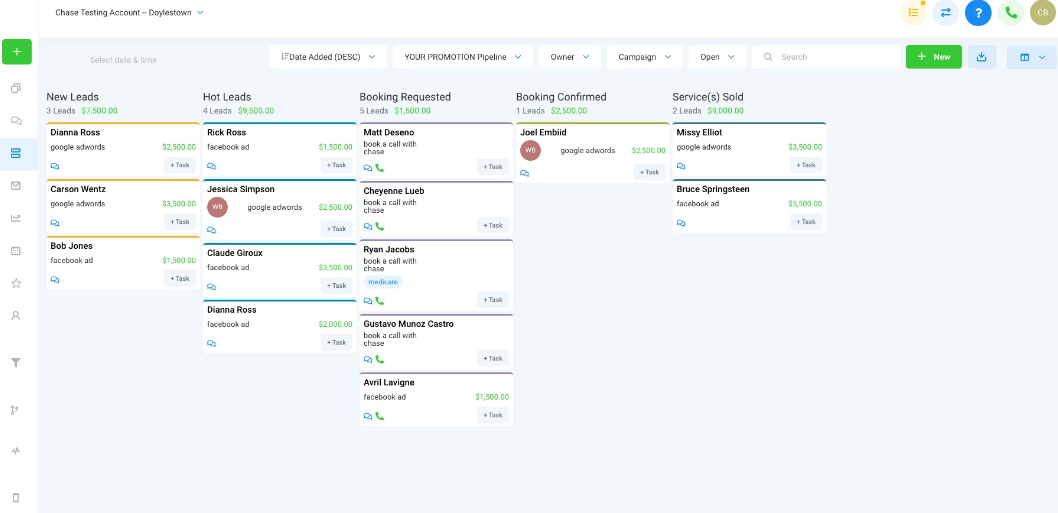Screen dimensions: 1058x513
Task: Open the Campaign filter dropdown
Action: [644, 57]
